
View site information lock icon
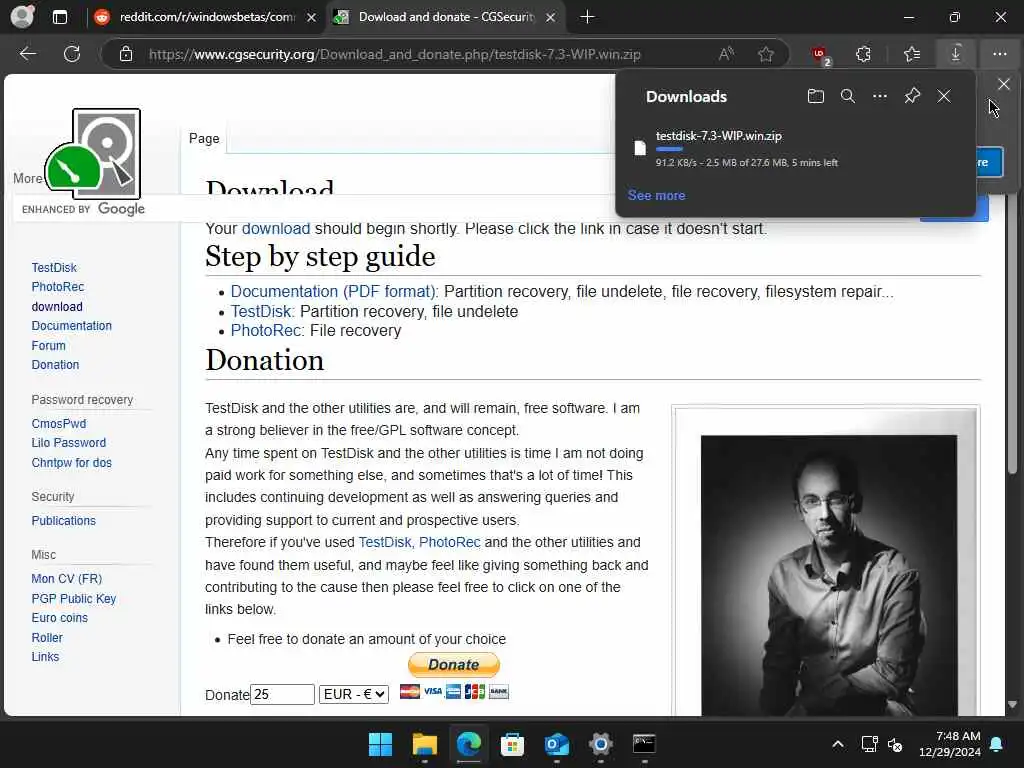click(126, 54)
